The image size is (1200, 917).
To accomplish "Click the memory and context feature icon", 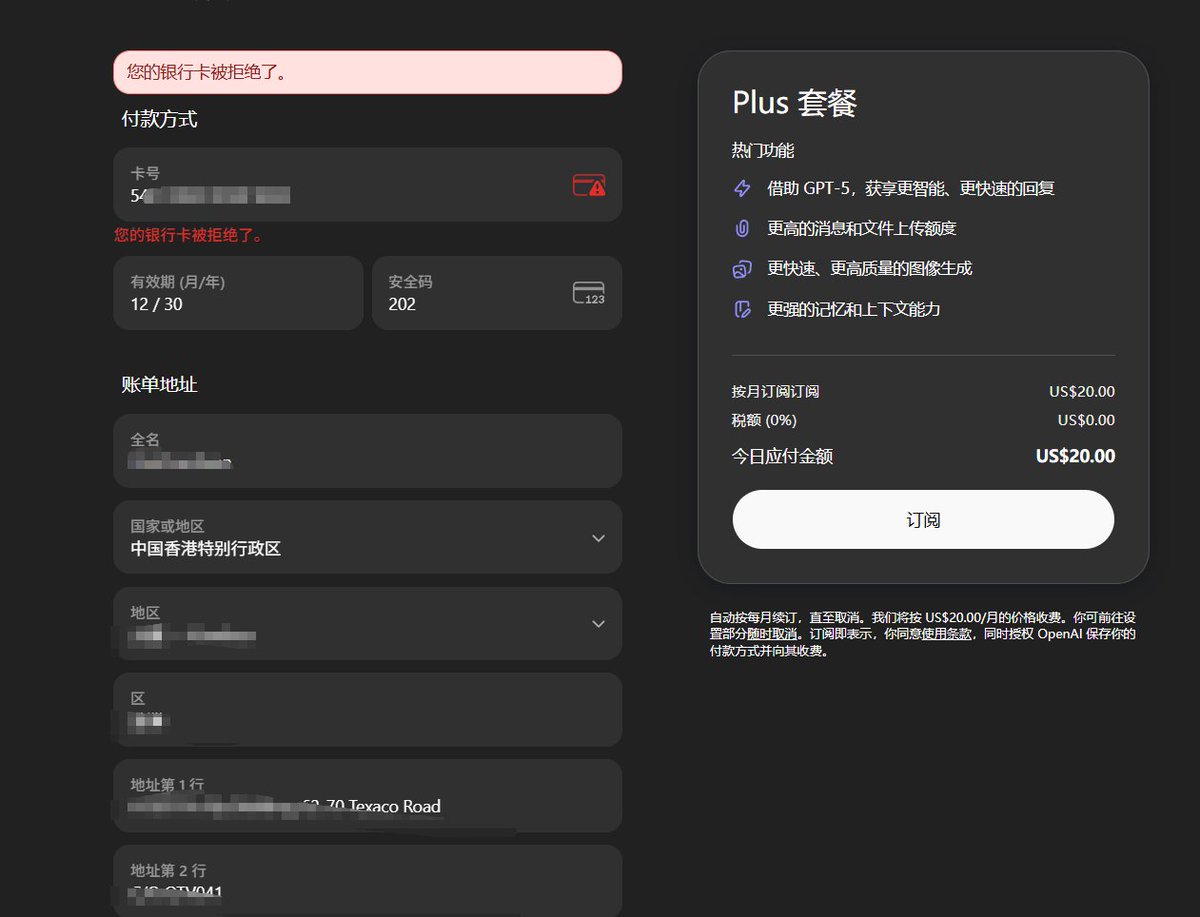I will point(742,309).
